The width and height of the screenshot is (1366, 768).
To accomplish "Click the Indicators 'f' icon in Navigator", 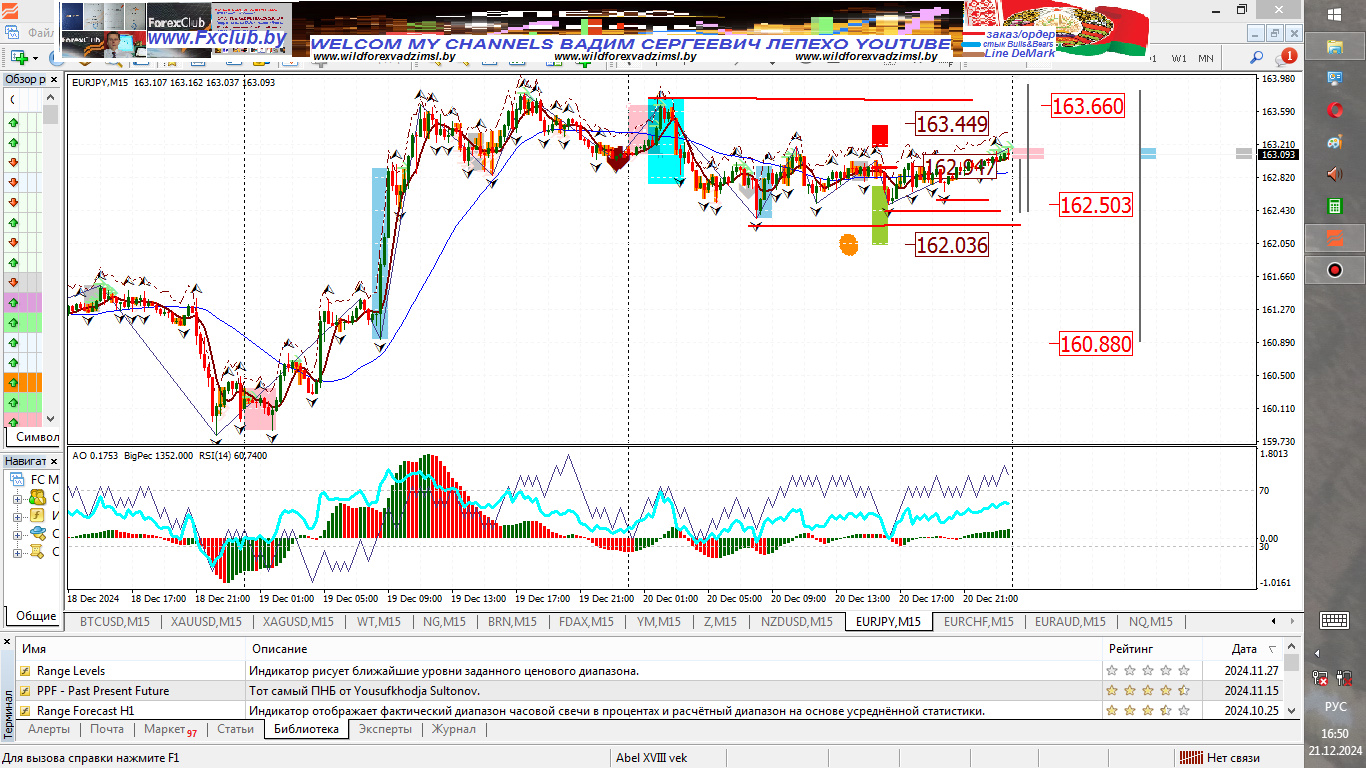I will click(x=37, y=515).
